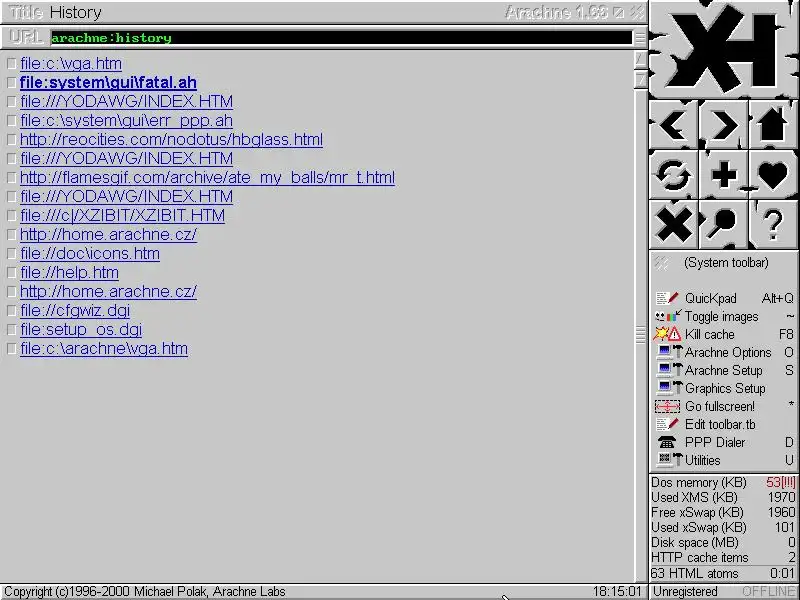
Task: Tick checkbox beside flamesgif mr_t.html link
Action: [11, 178]
